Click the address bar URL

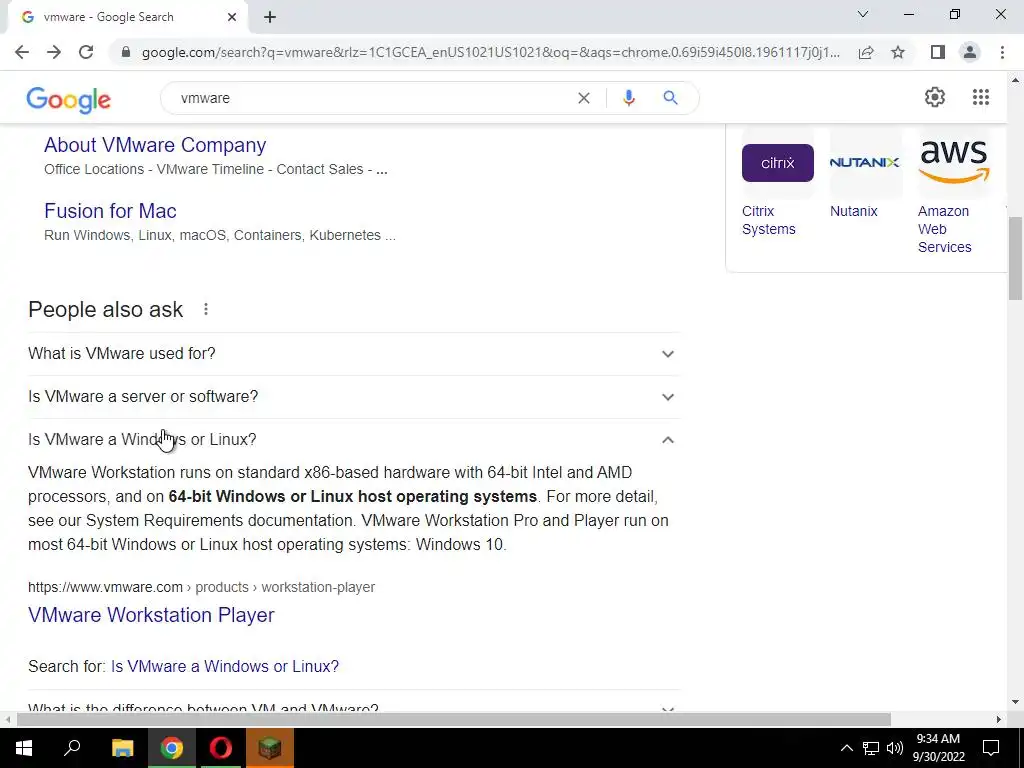tap(490, 52)
